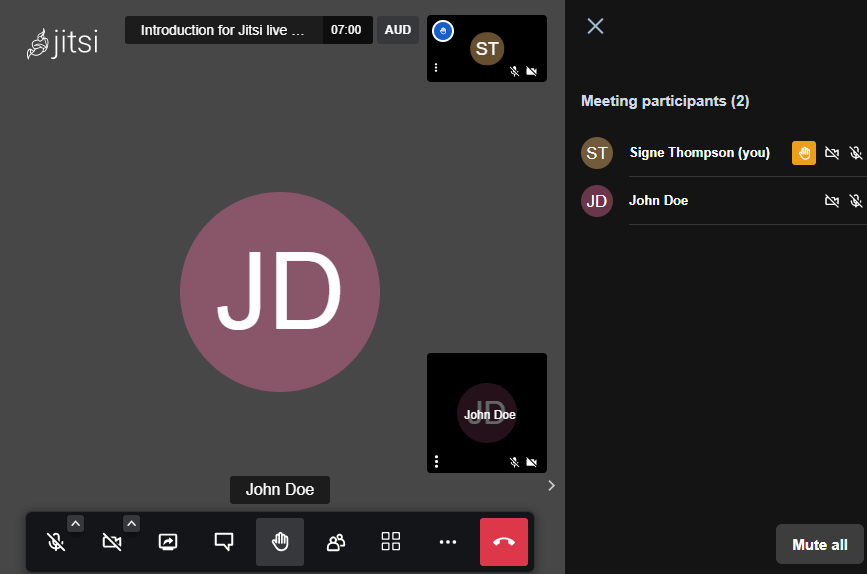This screenshot has height=574, width=867.
Task: Click the three-dot menu on John Doe thumbnail
Action: (x=437, y=461)
